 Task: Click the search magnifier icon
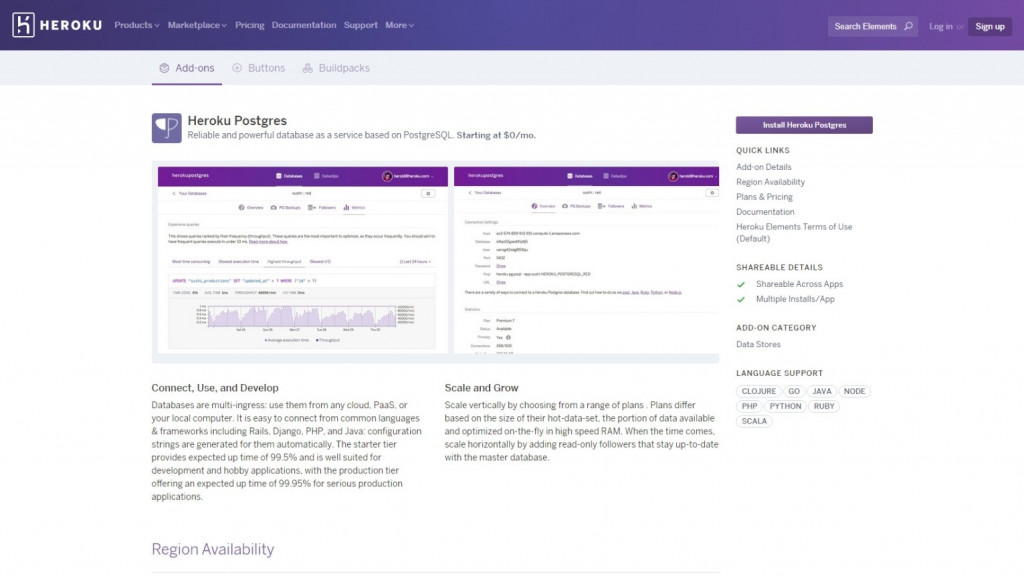[x=908, y=26]
